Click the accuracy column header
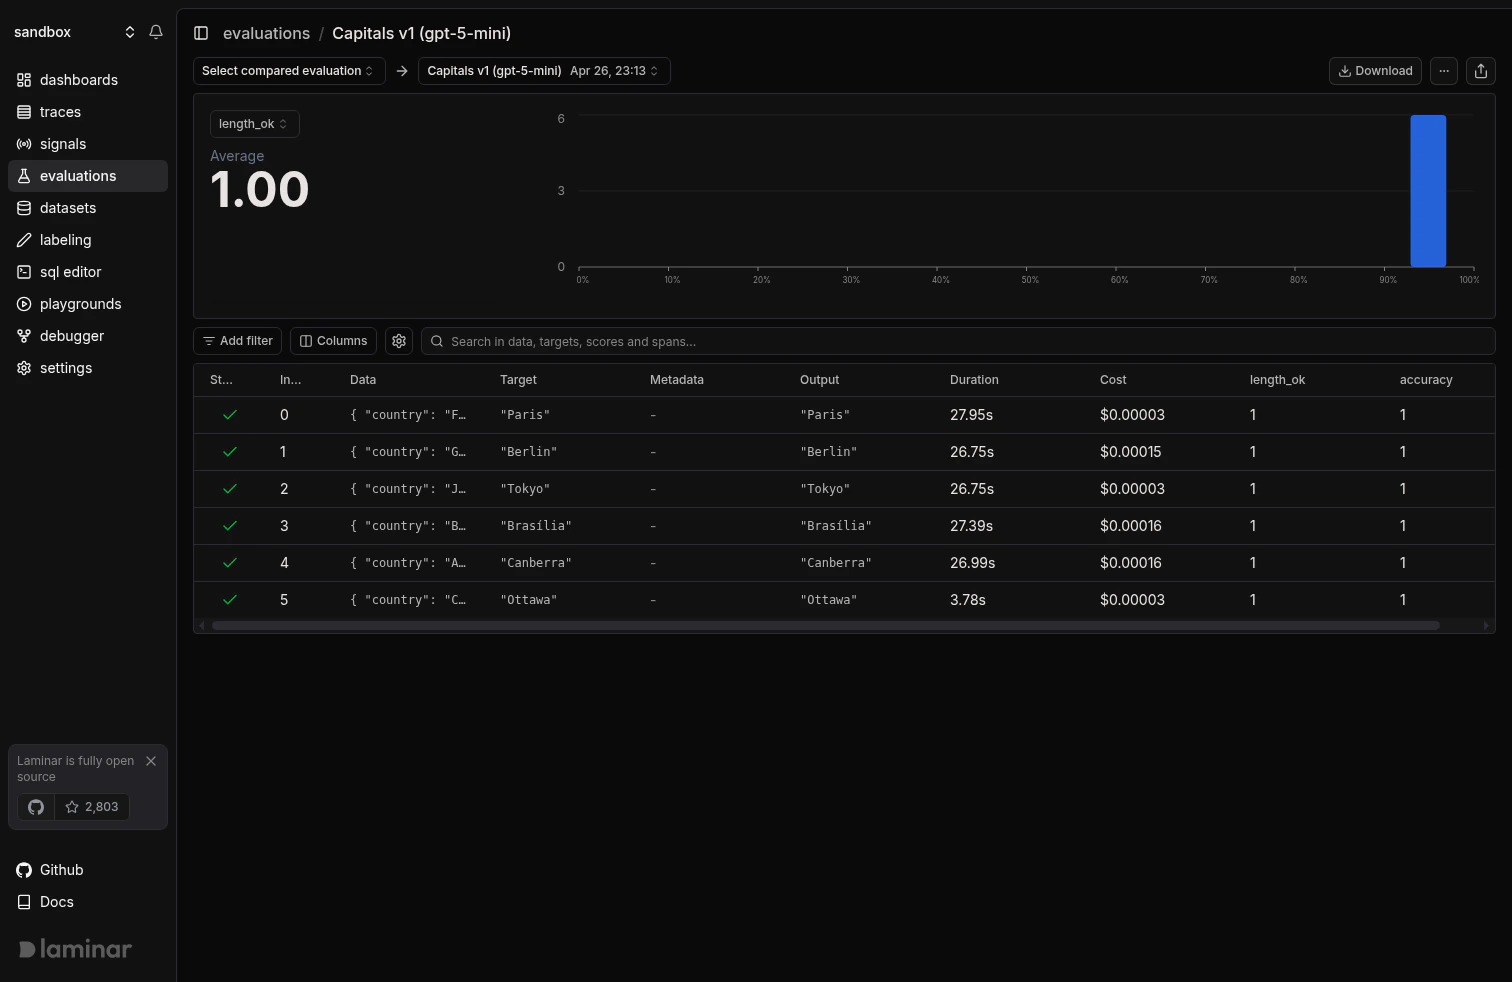 (x=1426, y=380)
